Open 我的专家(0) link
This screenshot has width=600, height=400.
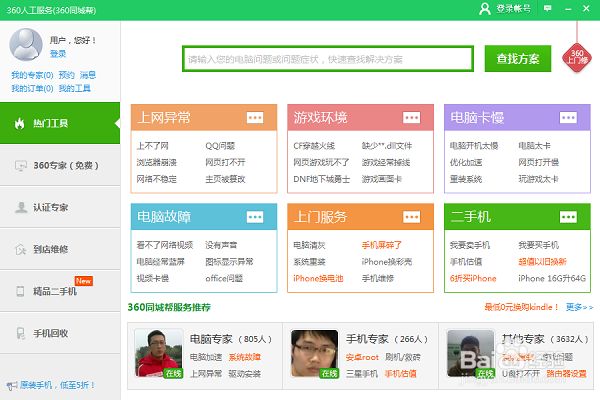[32, 75]
